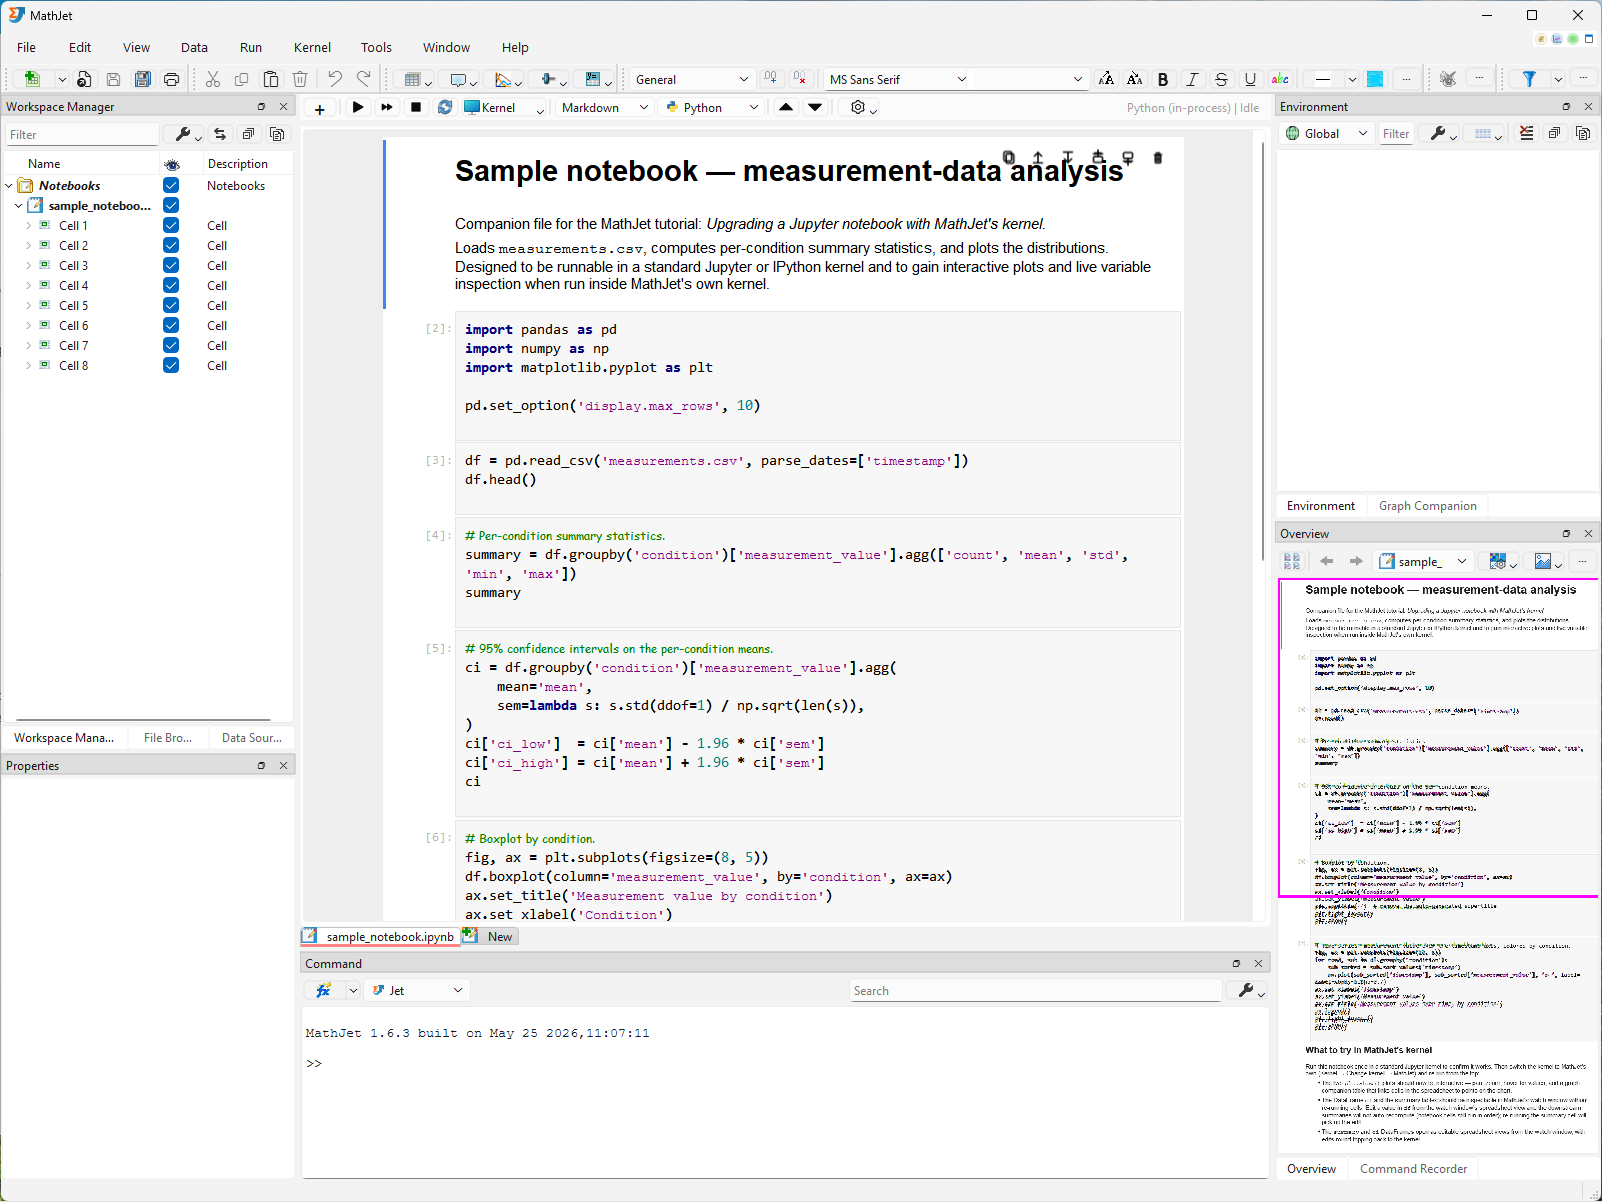Click the Environment Filter field

[1396, 133]
